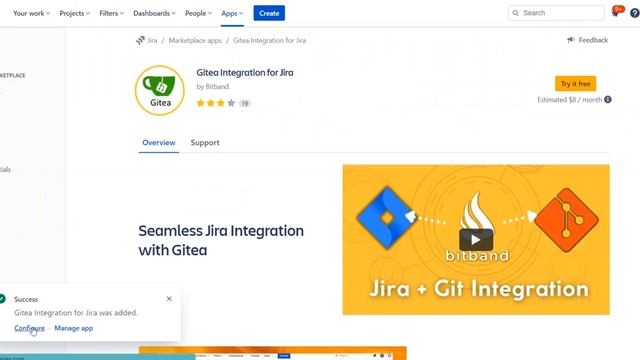Click the pricing info icon
The height and width of the screenshot is (360, 640).
(x=608, y=100)
